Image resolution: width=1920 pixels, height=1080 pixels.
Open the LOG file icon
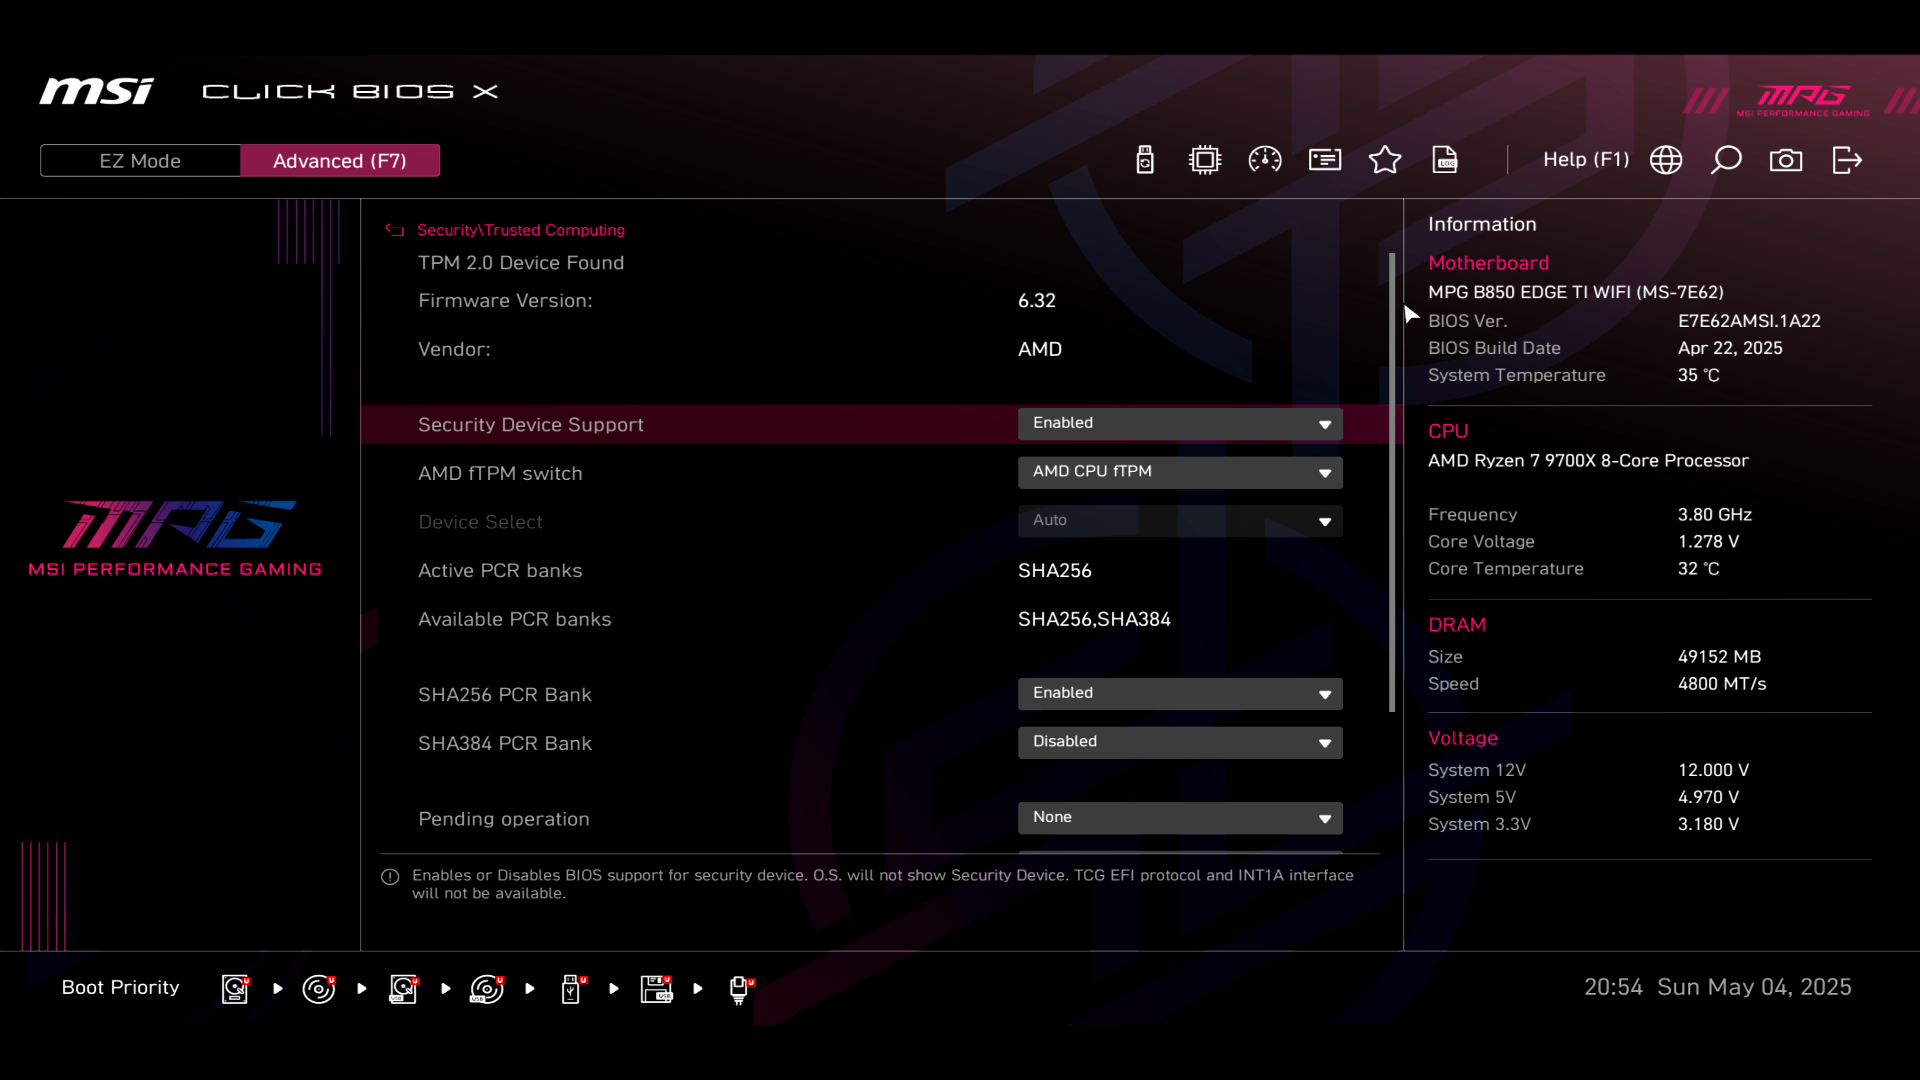tap(1445, 160)
